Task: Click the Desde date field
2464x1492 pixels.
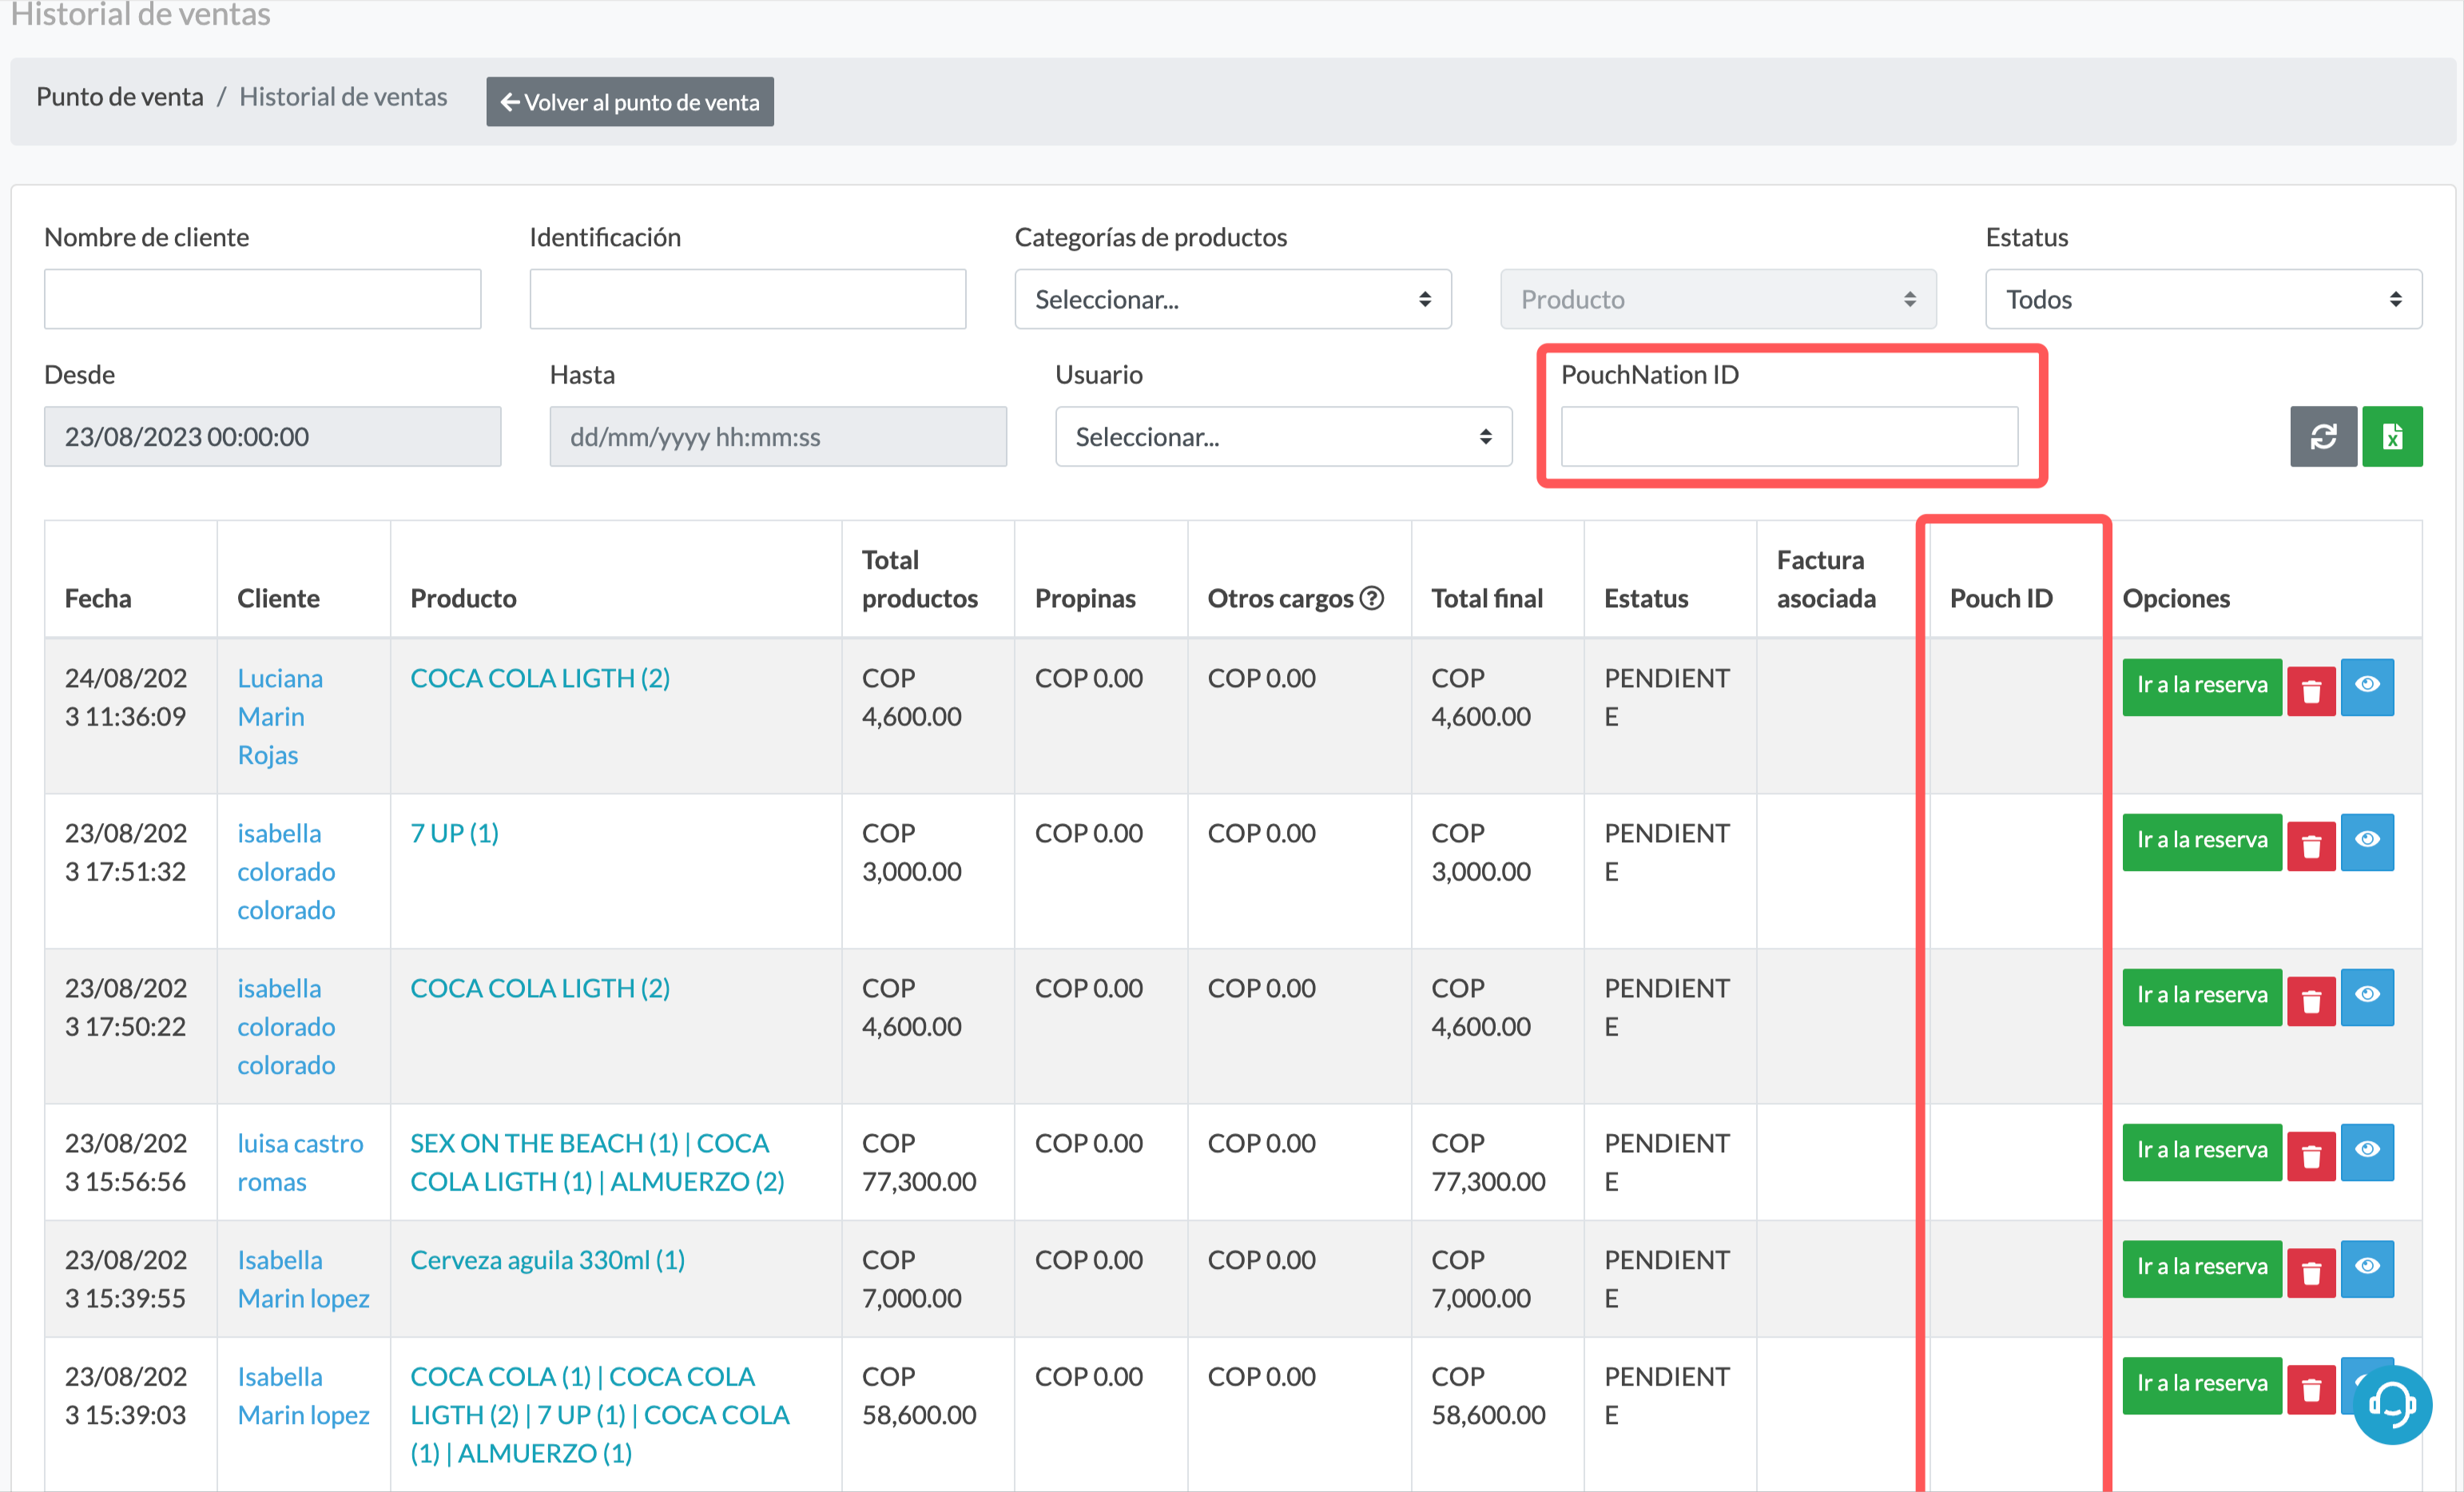Action: [x=272, y=436]
